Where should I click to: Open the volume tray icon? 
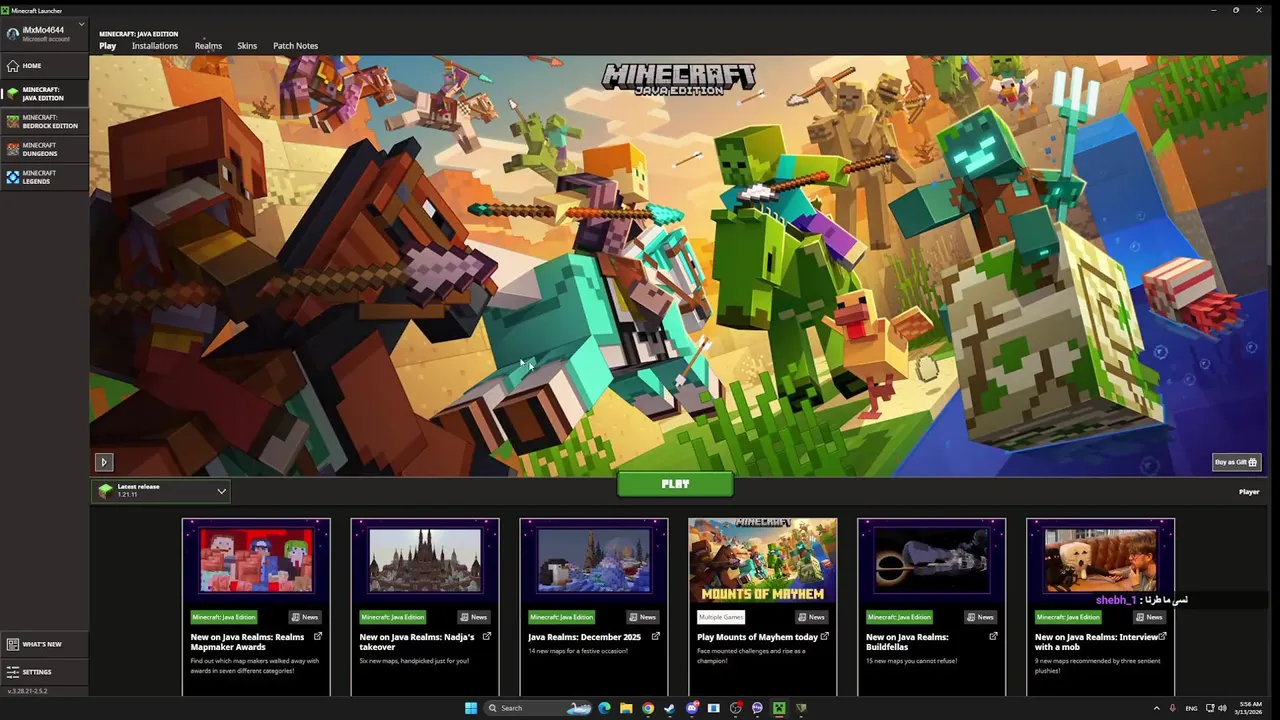coord(1222,708)
